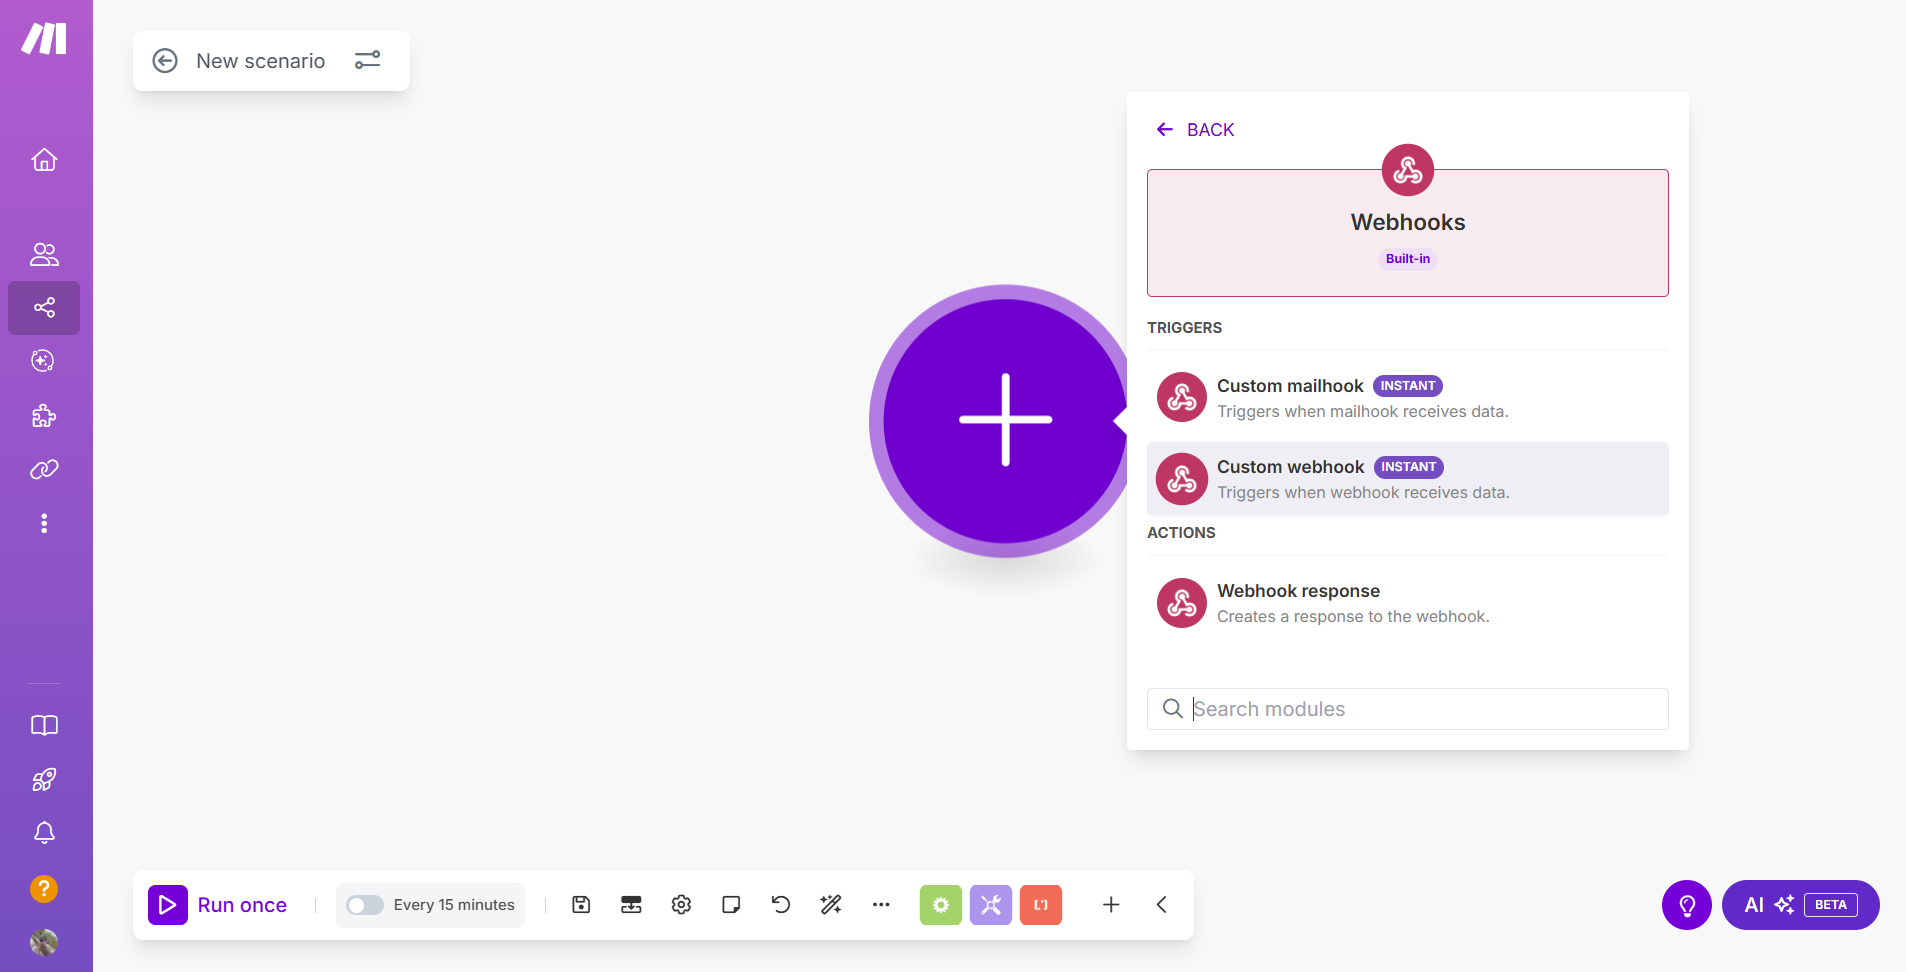This screenshot has height=972, width=1906.
Task: Open the Team icon in sidebar
Action: pyautogui.click(x=44, y=255)
